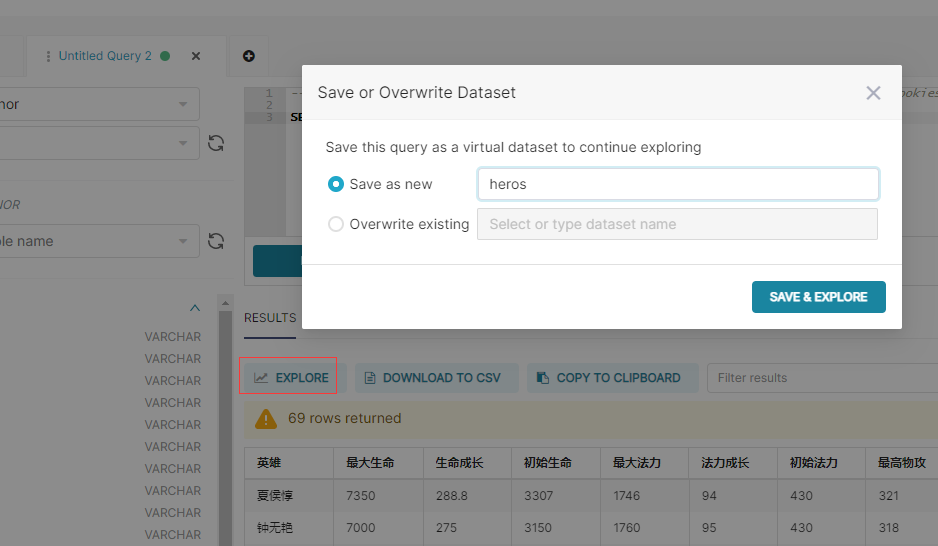Click the clipboard icon in Copy to Clipboard
This screenshot has width=938, height=546.
[x=543, y=378]
